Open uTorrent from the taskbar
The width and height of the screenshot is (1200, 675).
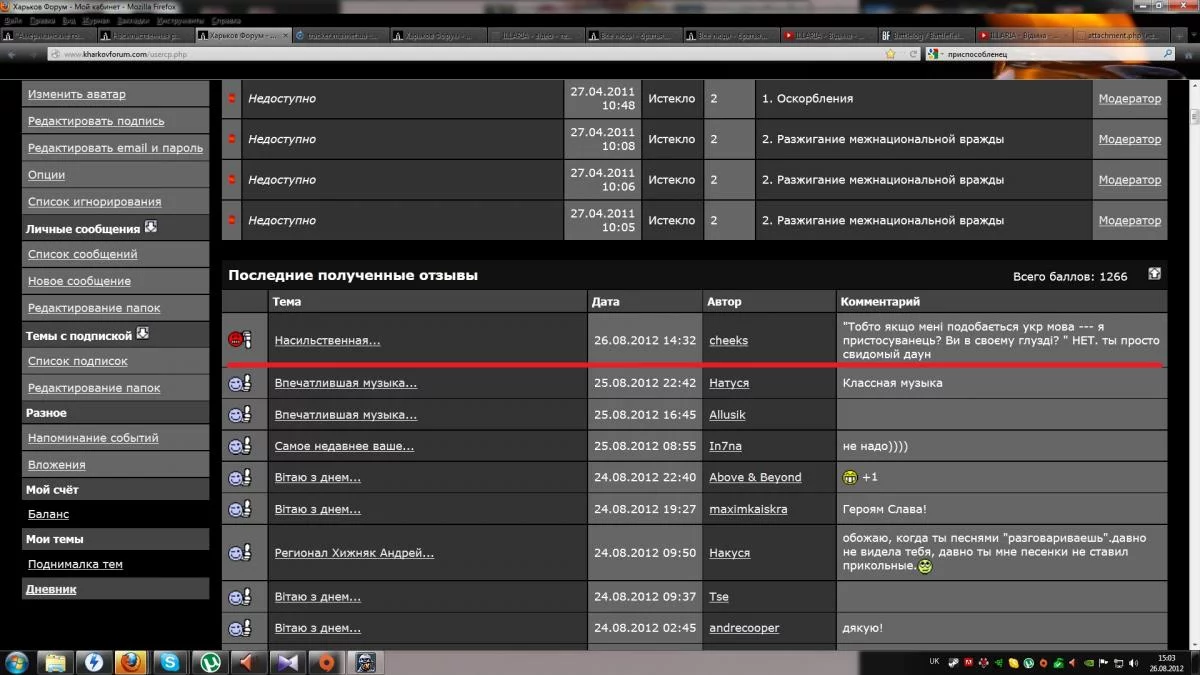click(x=209, y=662)
